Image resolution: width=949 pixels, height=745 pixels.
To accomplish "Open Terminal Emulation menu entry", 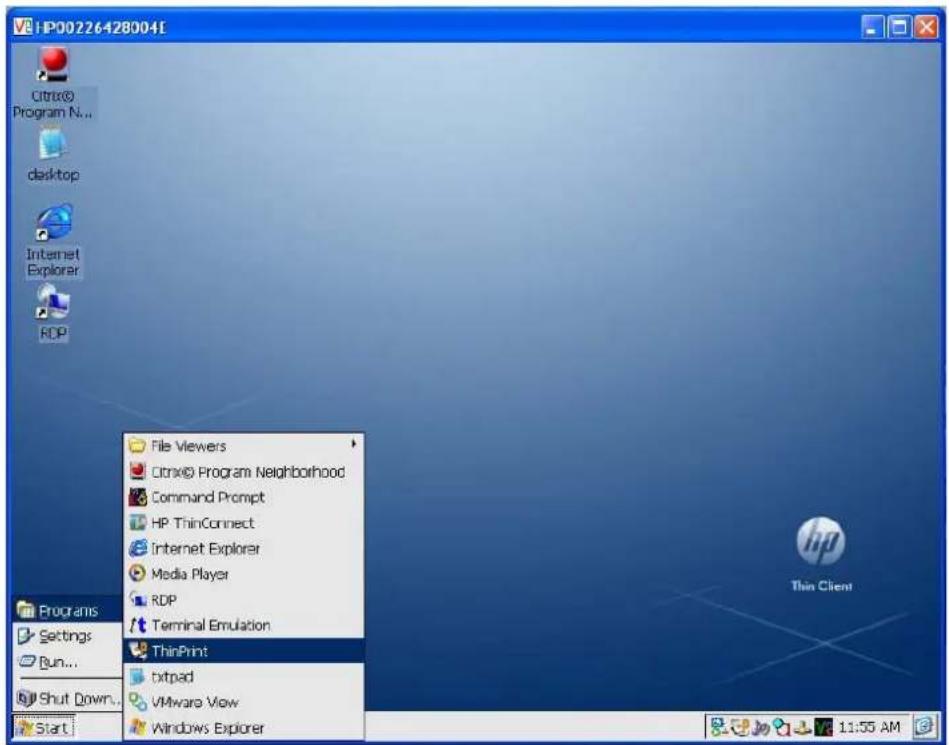I will [243, 625].
